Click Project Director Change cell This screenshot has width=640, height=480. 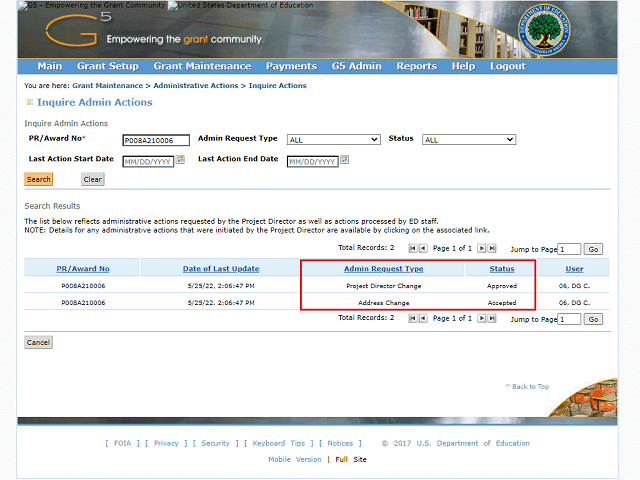tap(384, 286)
